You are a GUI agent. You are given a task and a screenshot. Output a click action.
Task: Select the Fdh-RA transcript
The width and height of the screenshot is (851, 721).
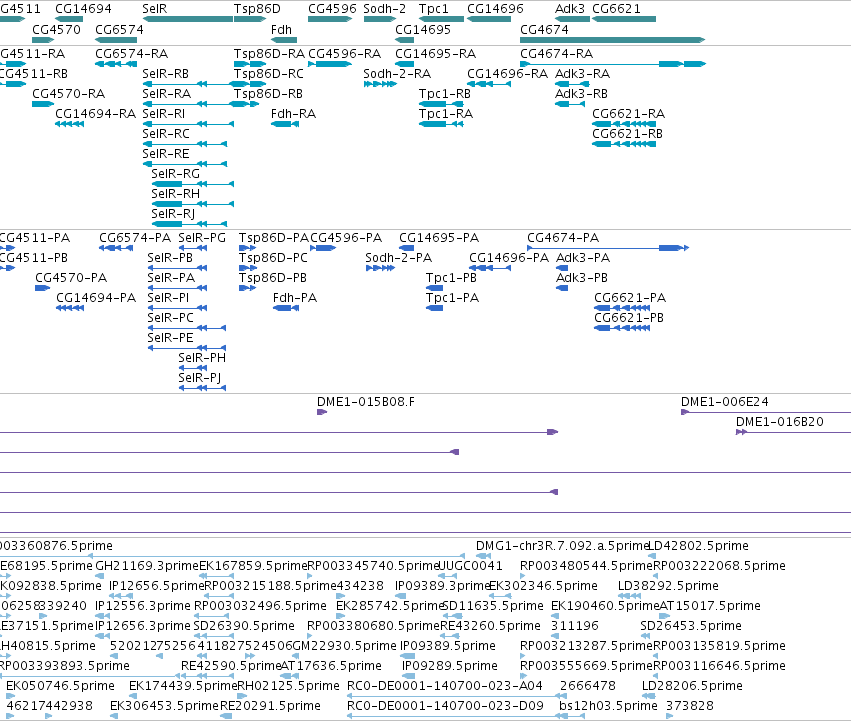[285, 124]
